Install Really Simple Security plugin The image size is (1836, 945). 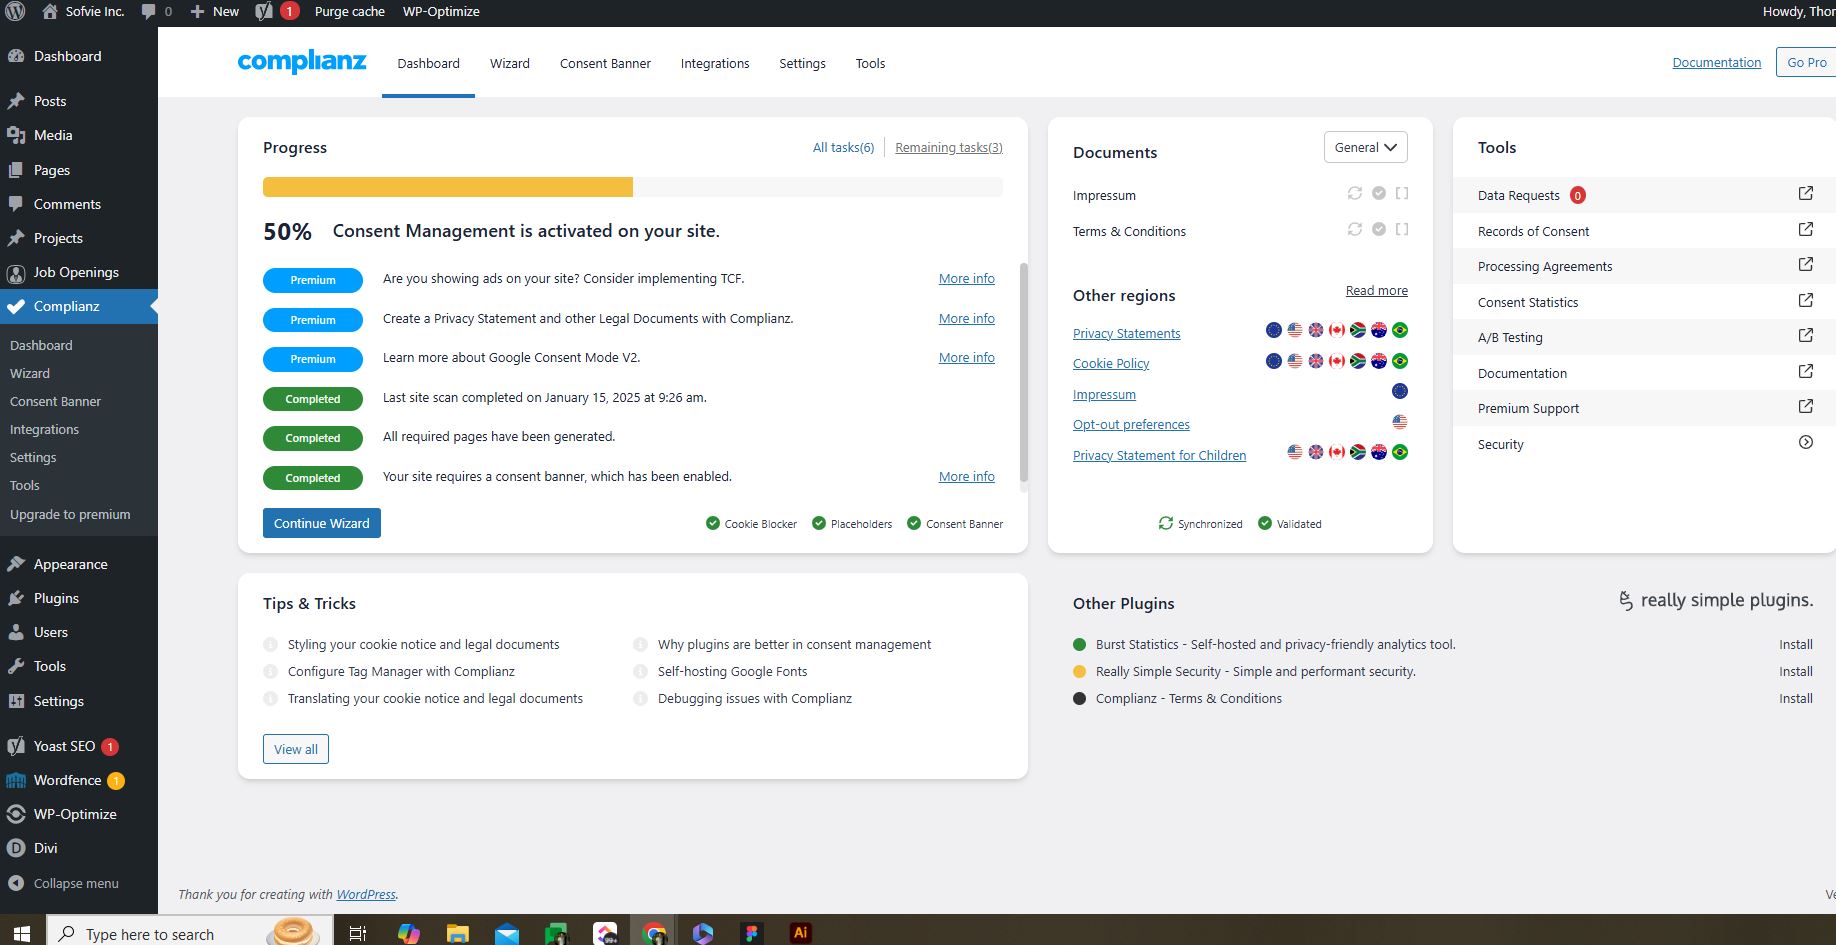coord(1795,671)
